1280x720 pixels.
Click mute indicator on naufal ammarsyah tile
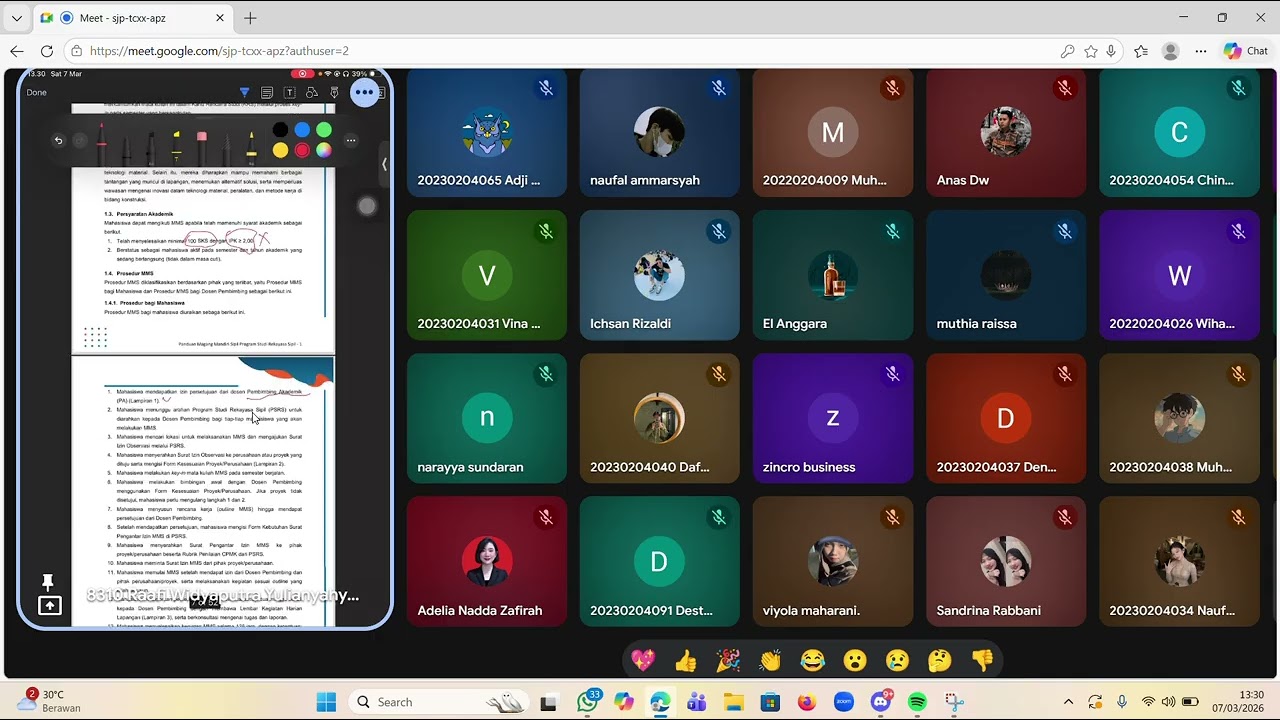(719, 88)
